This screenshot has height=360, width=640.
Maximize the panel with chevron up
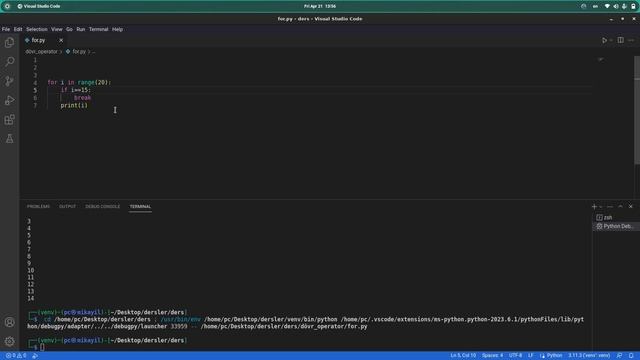tap(620, 207)
